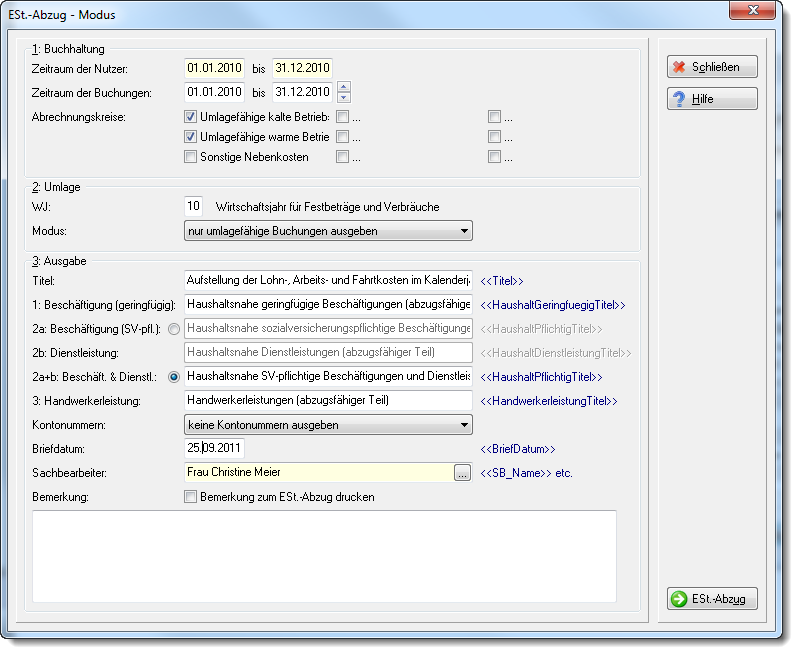Click the red X Schließen icon
798x654 pixels.
pyautogui.click(x=679, y=67)
